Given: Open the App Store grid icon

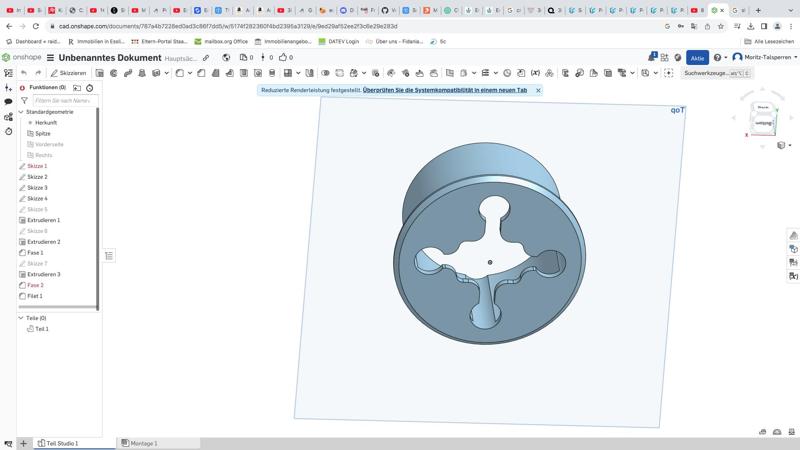Looking at the screenshot, I should 664,58.
